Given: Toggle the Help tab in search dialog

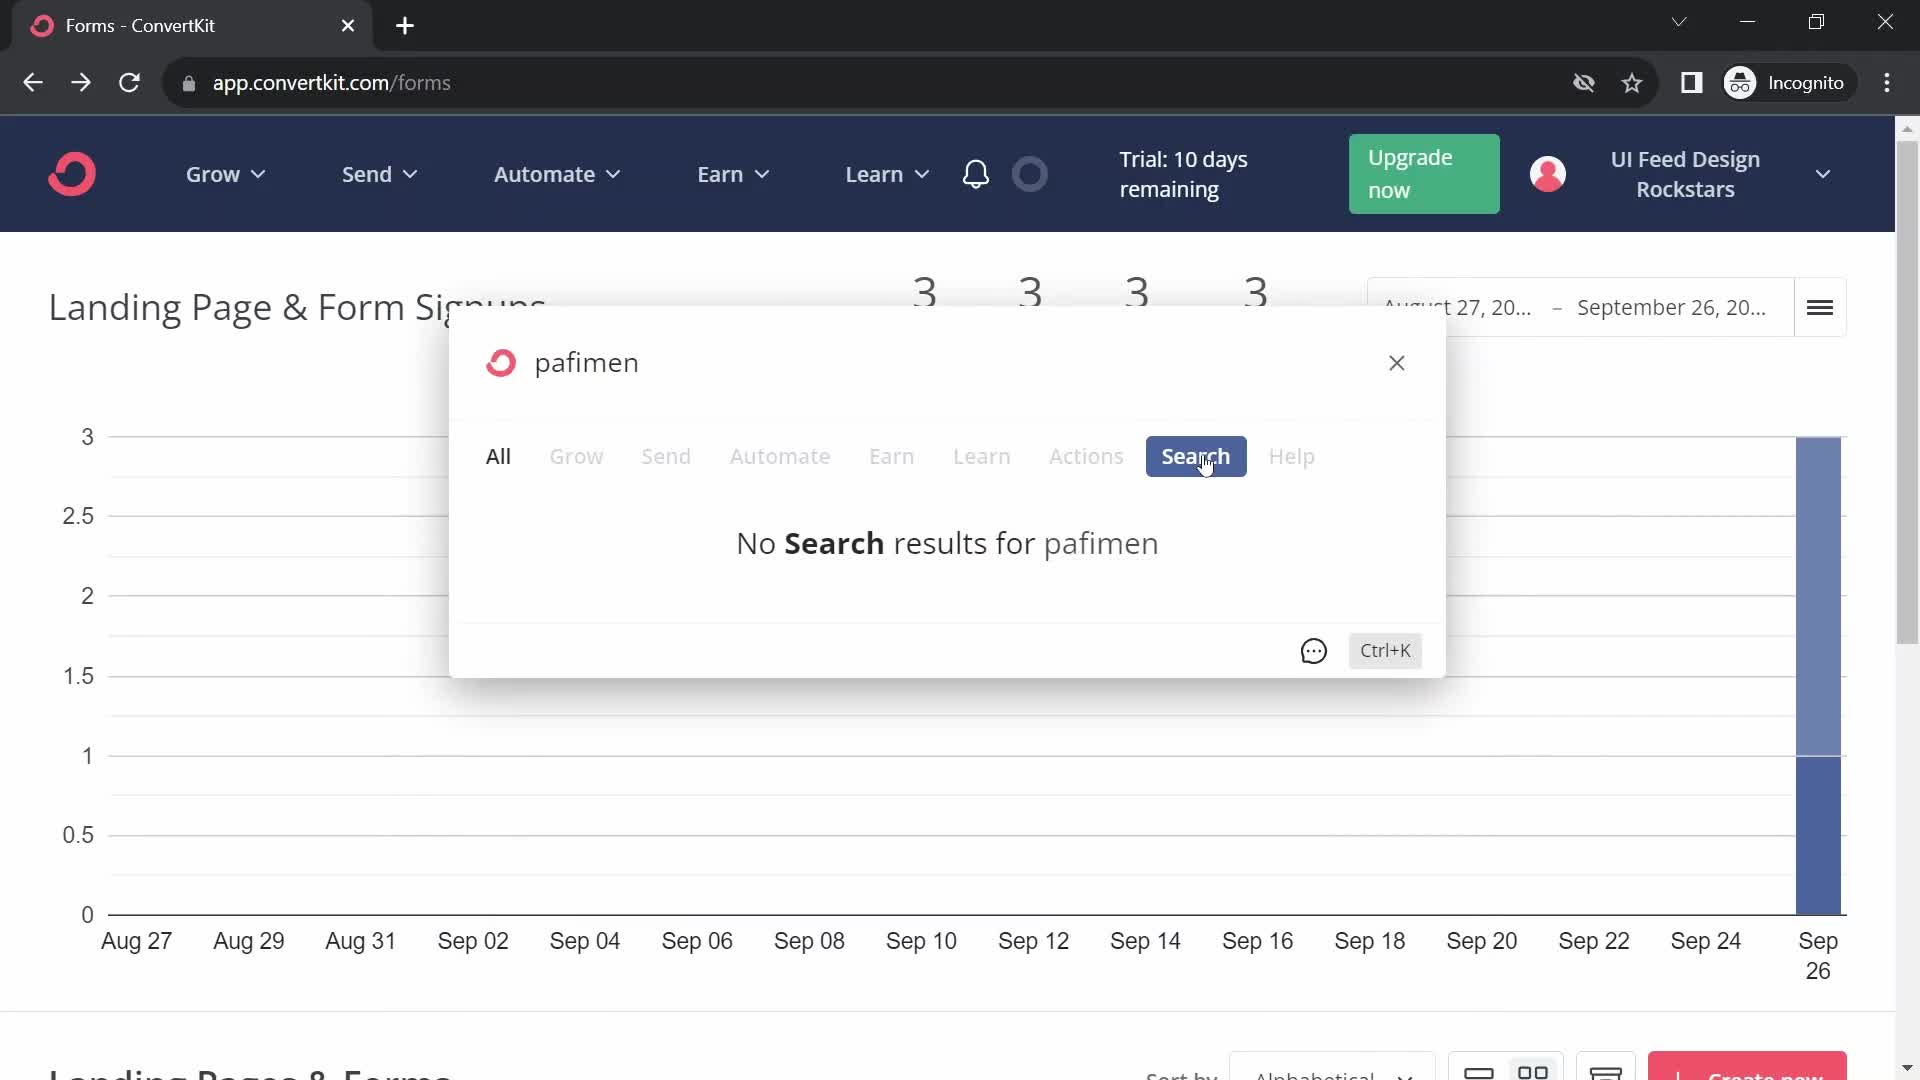Looking at the screenshot, I should 1291,456.
